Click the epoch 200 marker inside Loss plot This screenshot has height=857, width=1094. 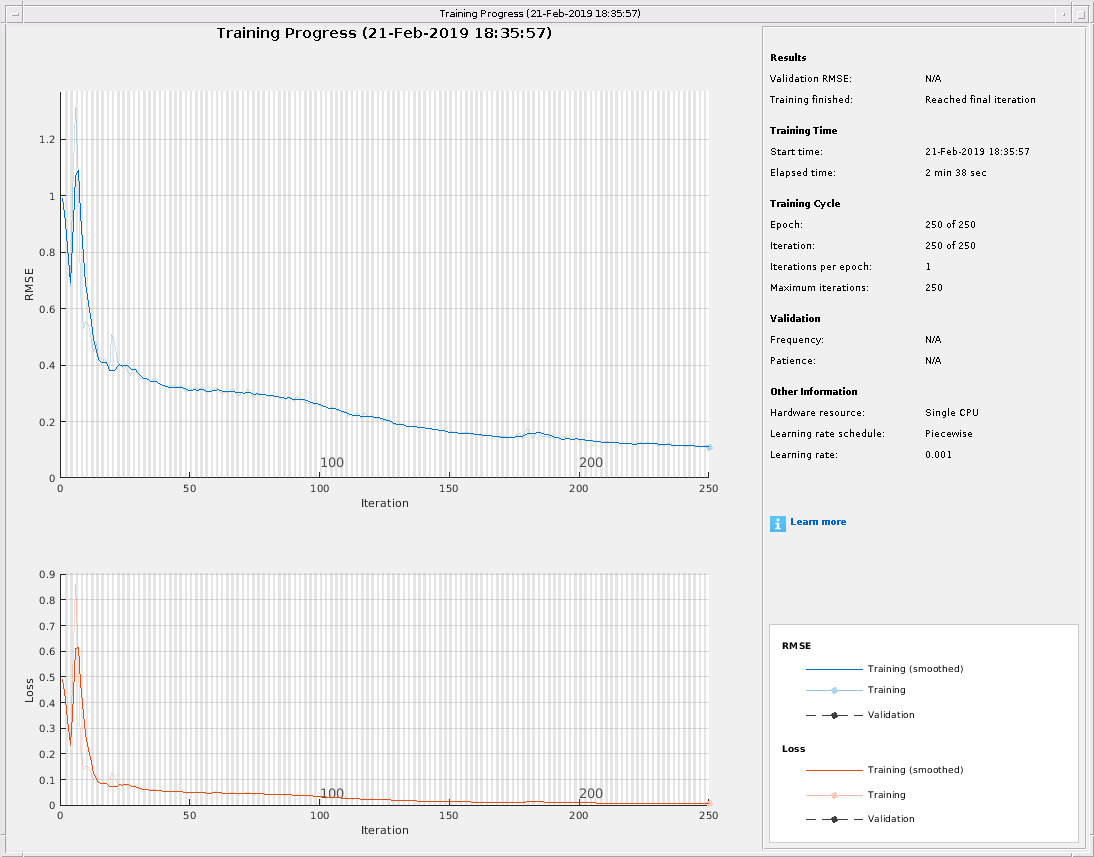(591, 793)
